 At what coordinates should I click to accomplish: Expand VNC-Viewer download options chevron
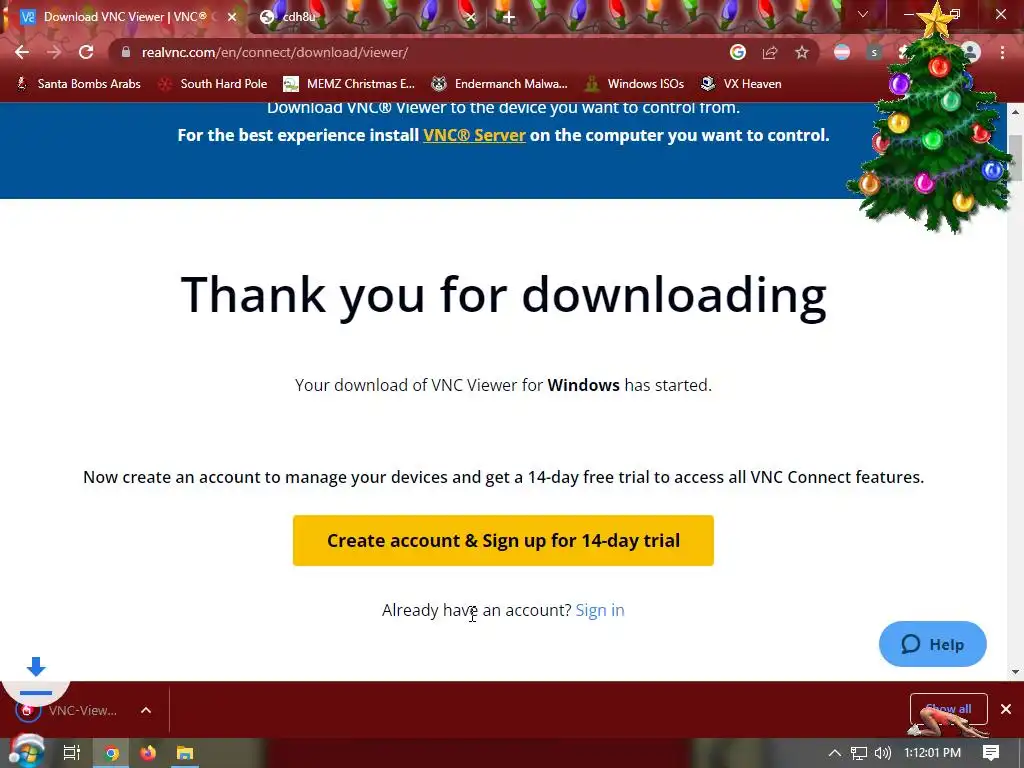[146, 711]
